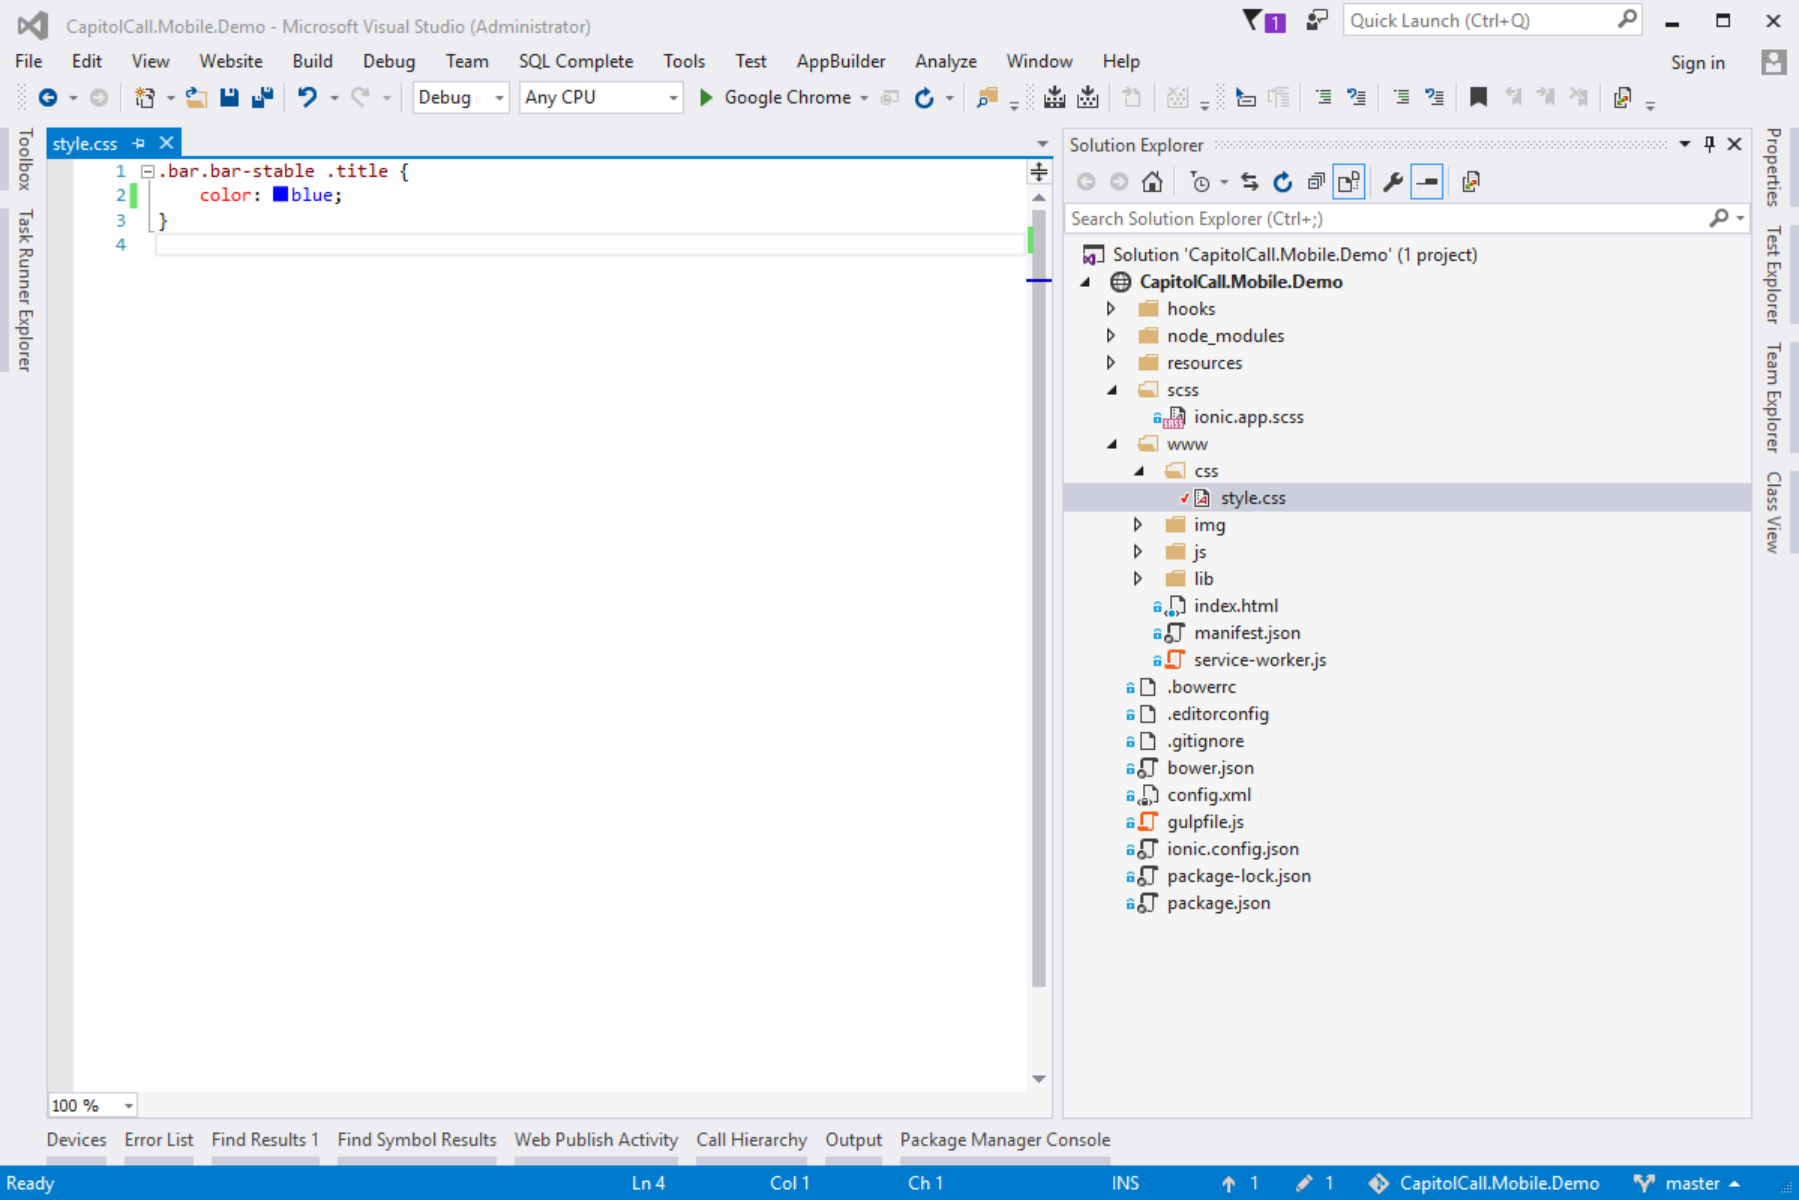
Task: Toggle Show All Files in Solution Explorer
Action: coord(1349,182)
